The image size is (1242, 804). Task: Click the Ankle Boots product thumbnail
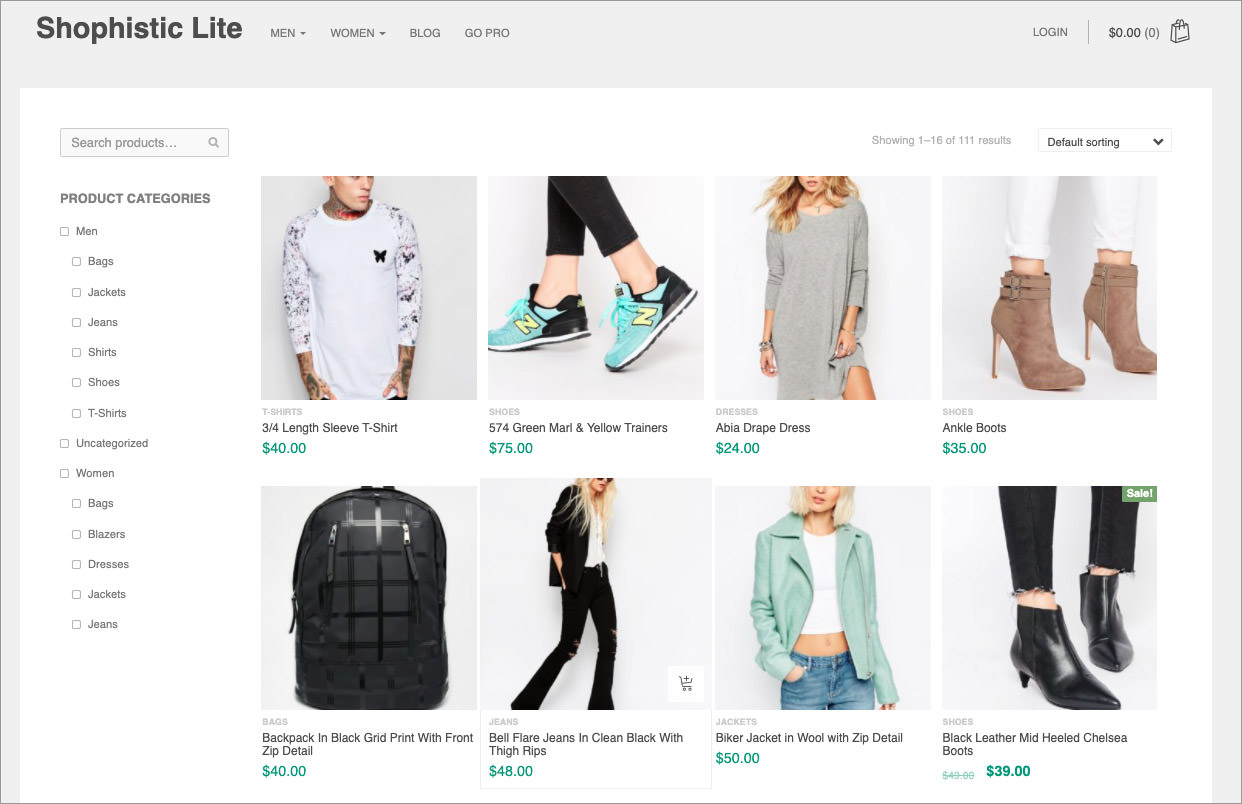[x=1049, y=287]
